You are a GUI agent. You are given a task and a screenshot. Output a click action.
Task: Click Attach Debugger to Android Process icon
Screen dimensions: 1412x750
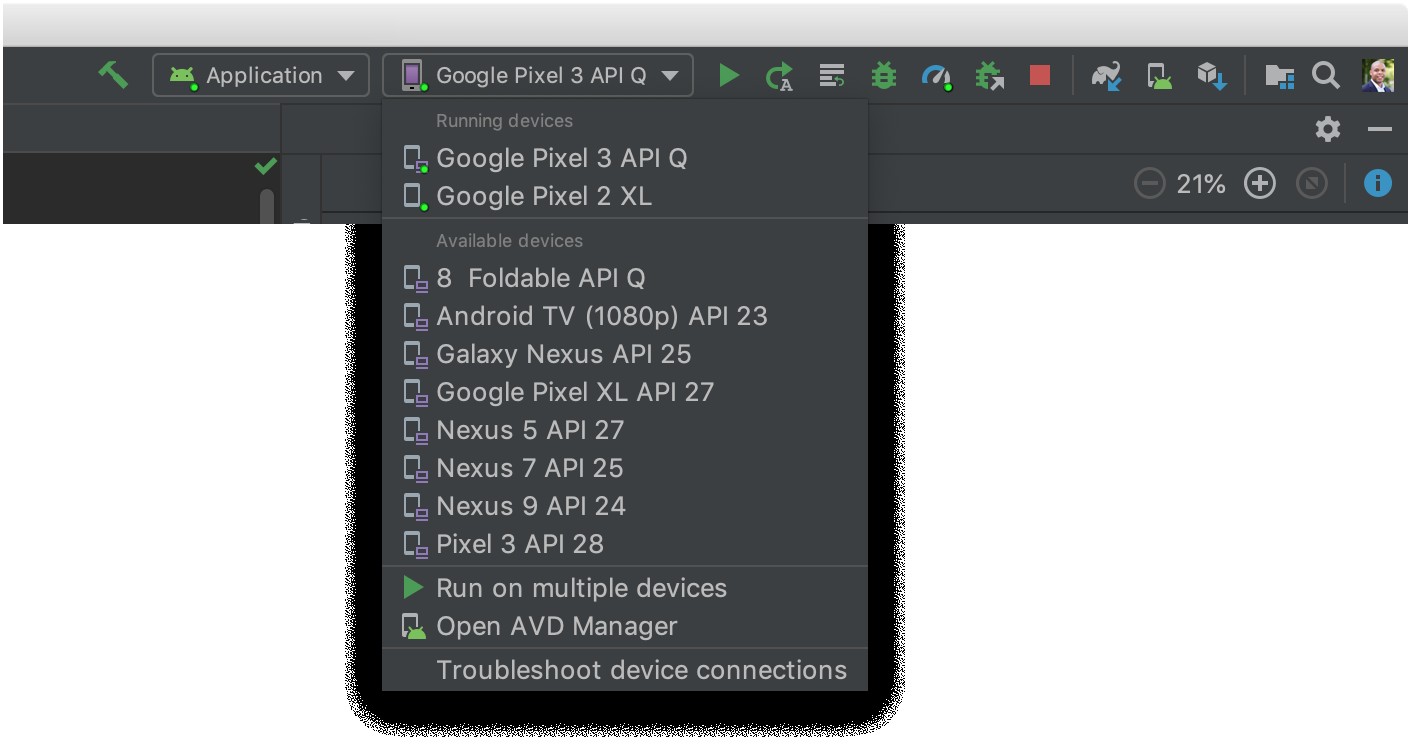[989, 76]
